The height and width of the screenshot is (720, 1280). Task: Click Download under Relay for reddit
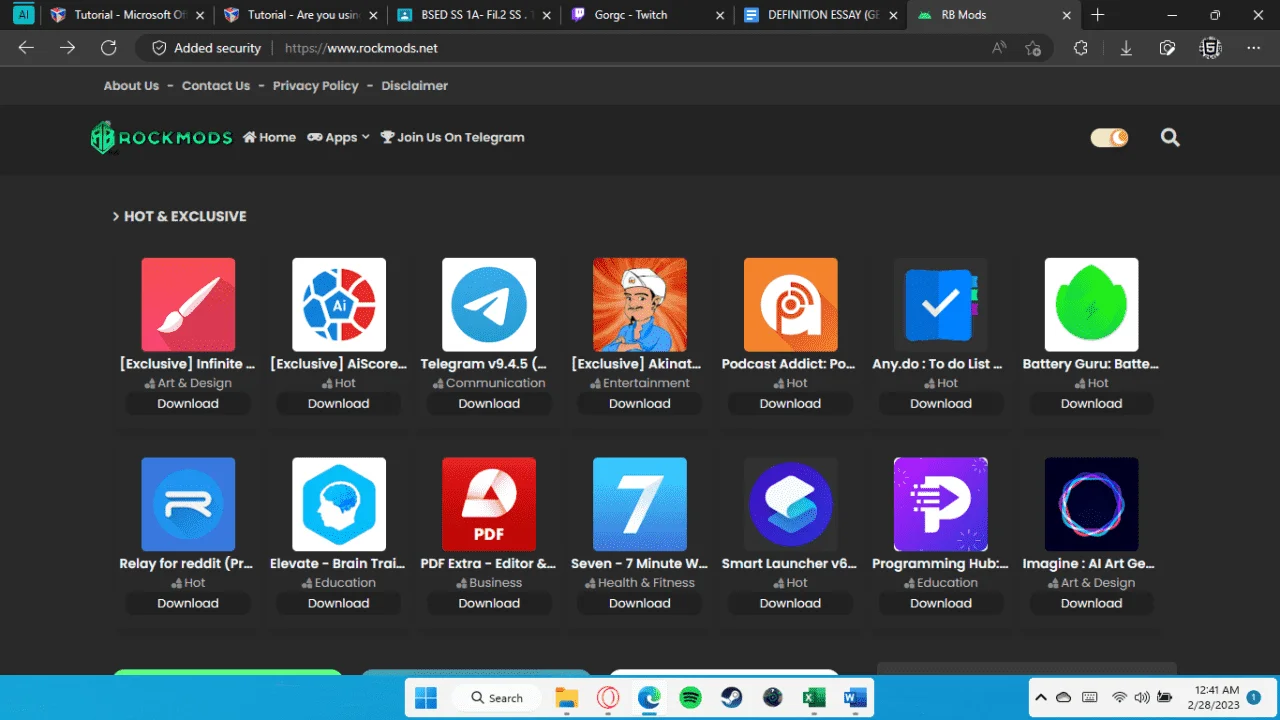(188, 604)
